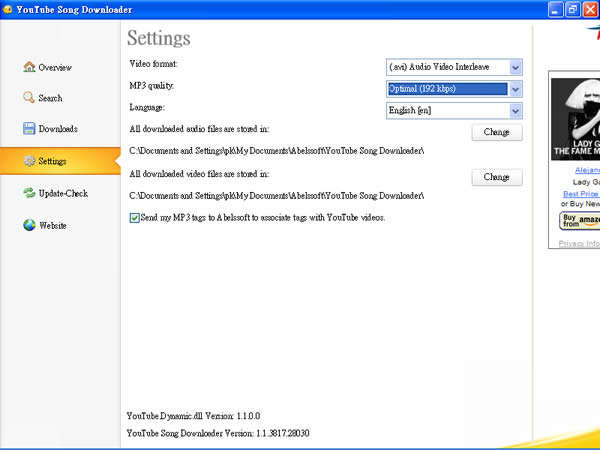600x450 pixels.
Task: Click the Search magnifier icon
Action: tap(29, 98)
